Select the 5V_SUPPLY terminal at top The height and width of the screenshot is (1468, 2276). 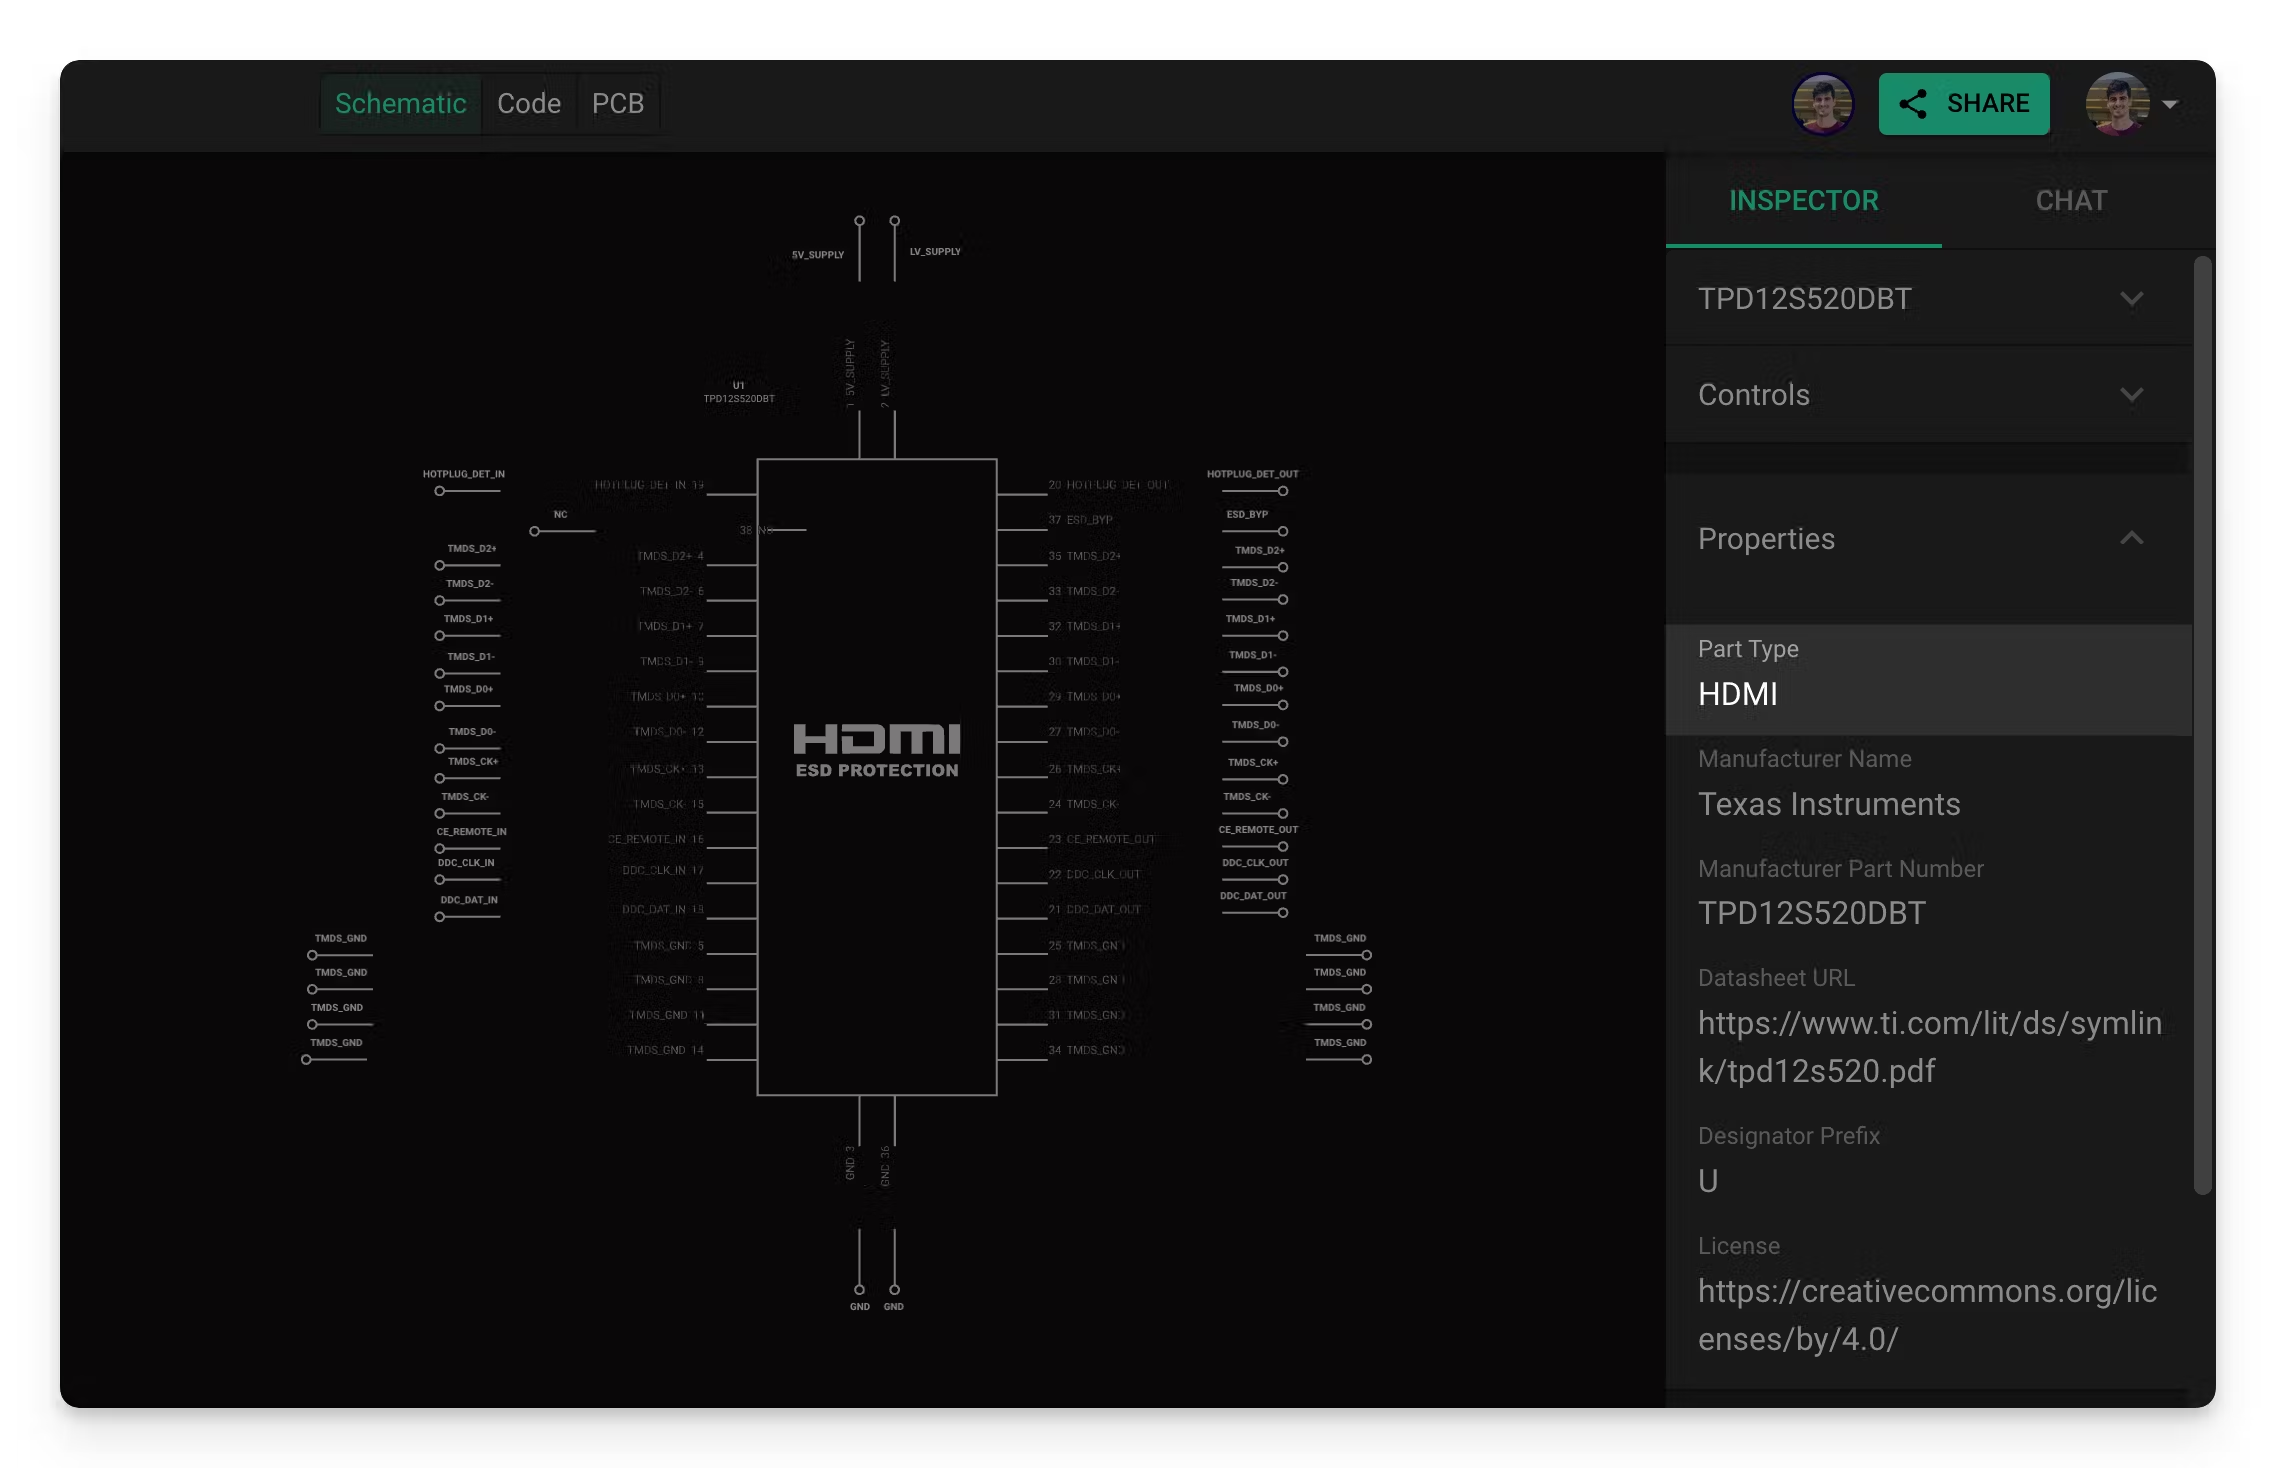859,250
